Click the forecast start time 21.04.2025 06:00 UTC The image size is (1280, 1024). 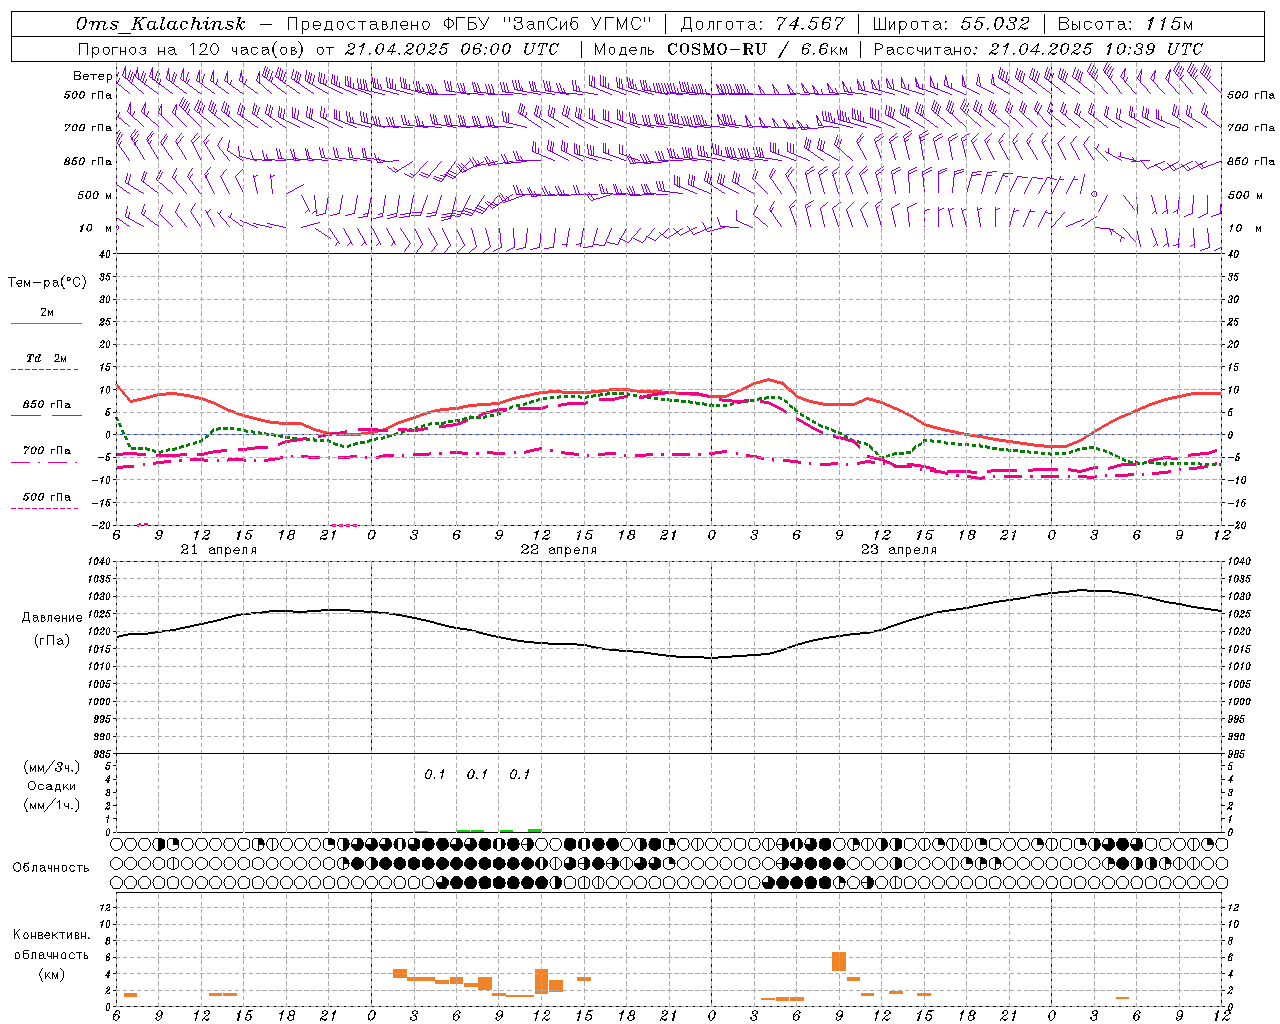pyautogui.click(x=452, y=49)
